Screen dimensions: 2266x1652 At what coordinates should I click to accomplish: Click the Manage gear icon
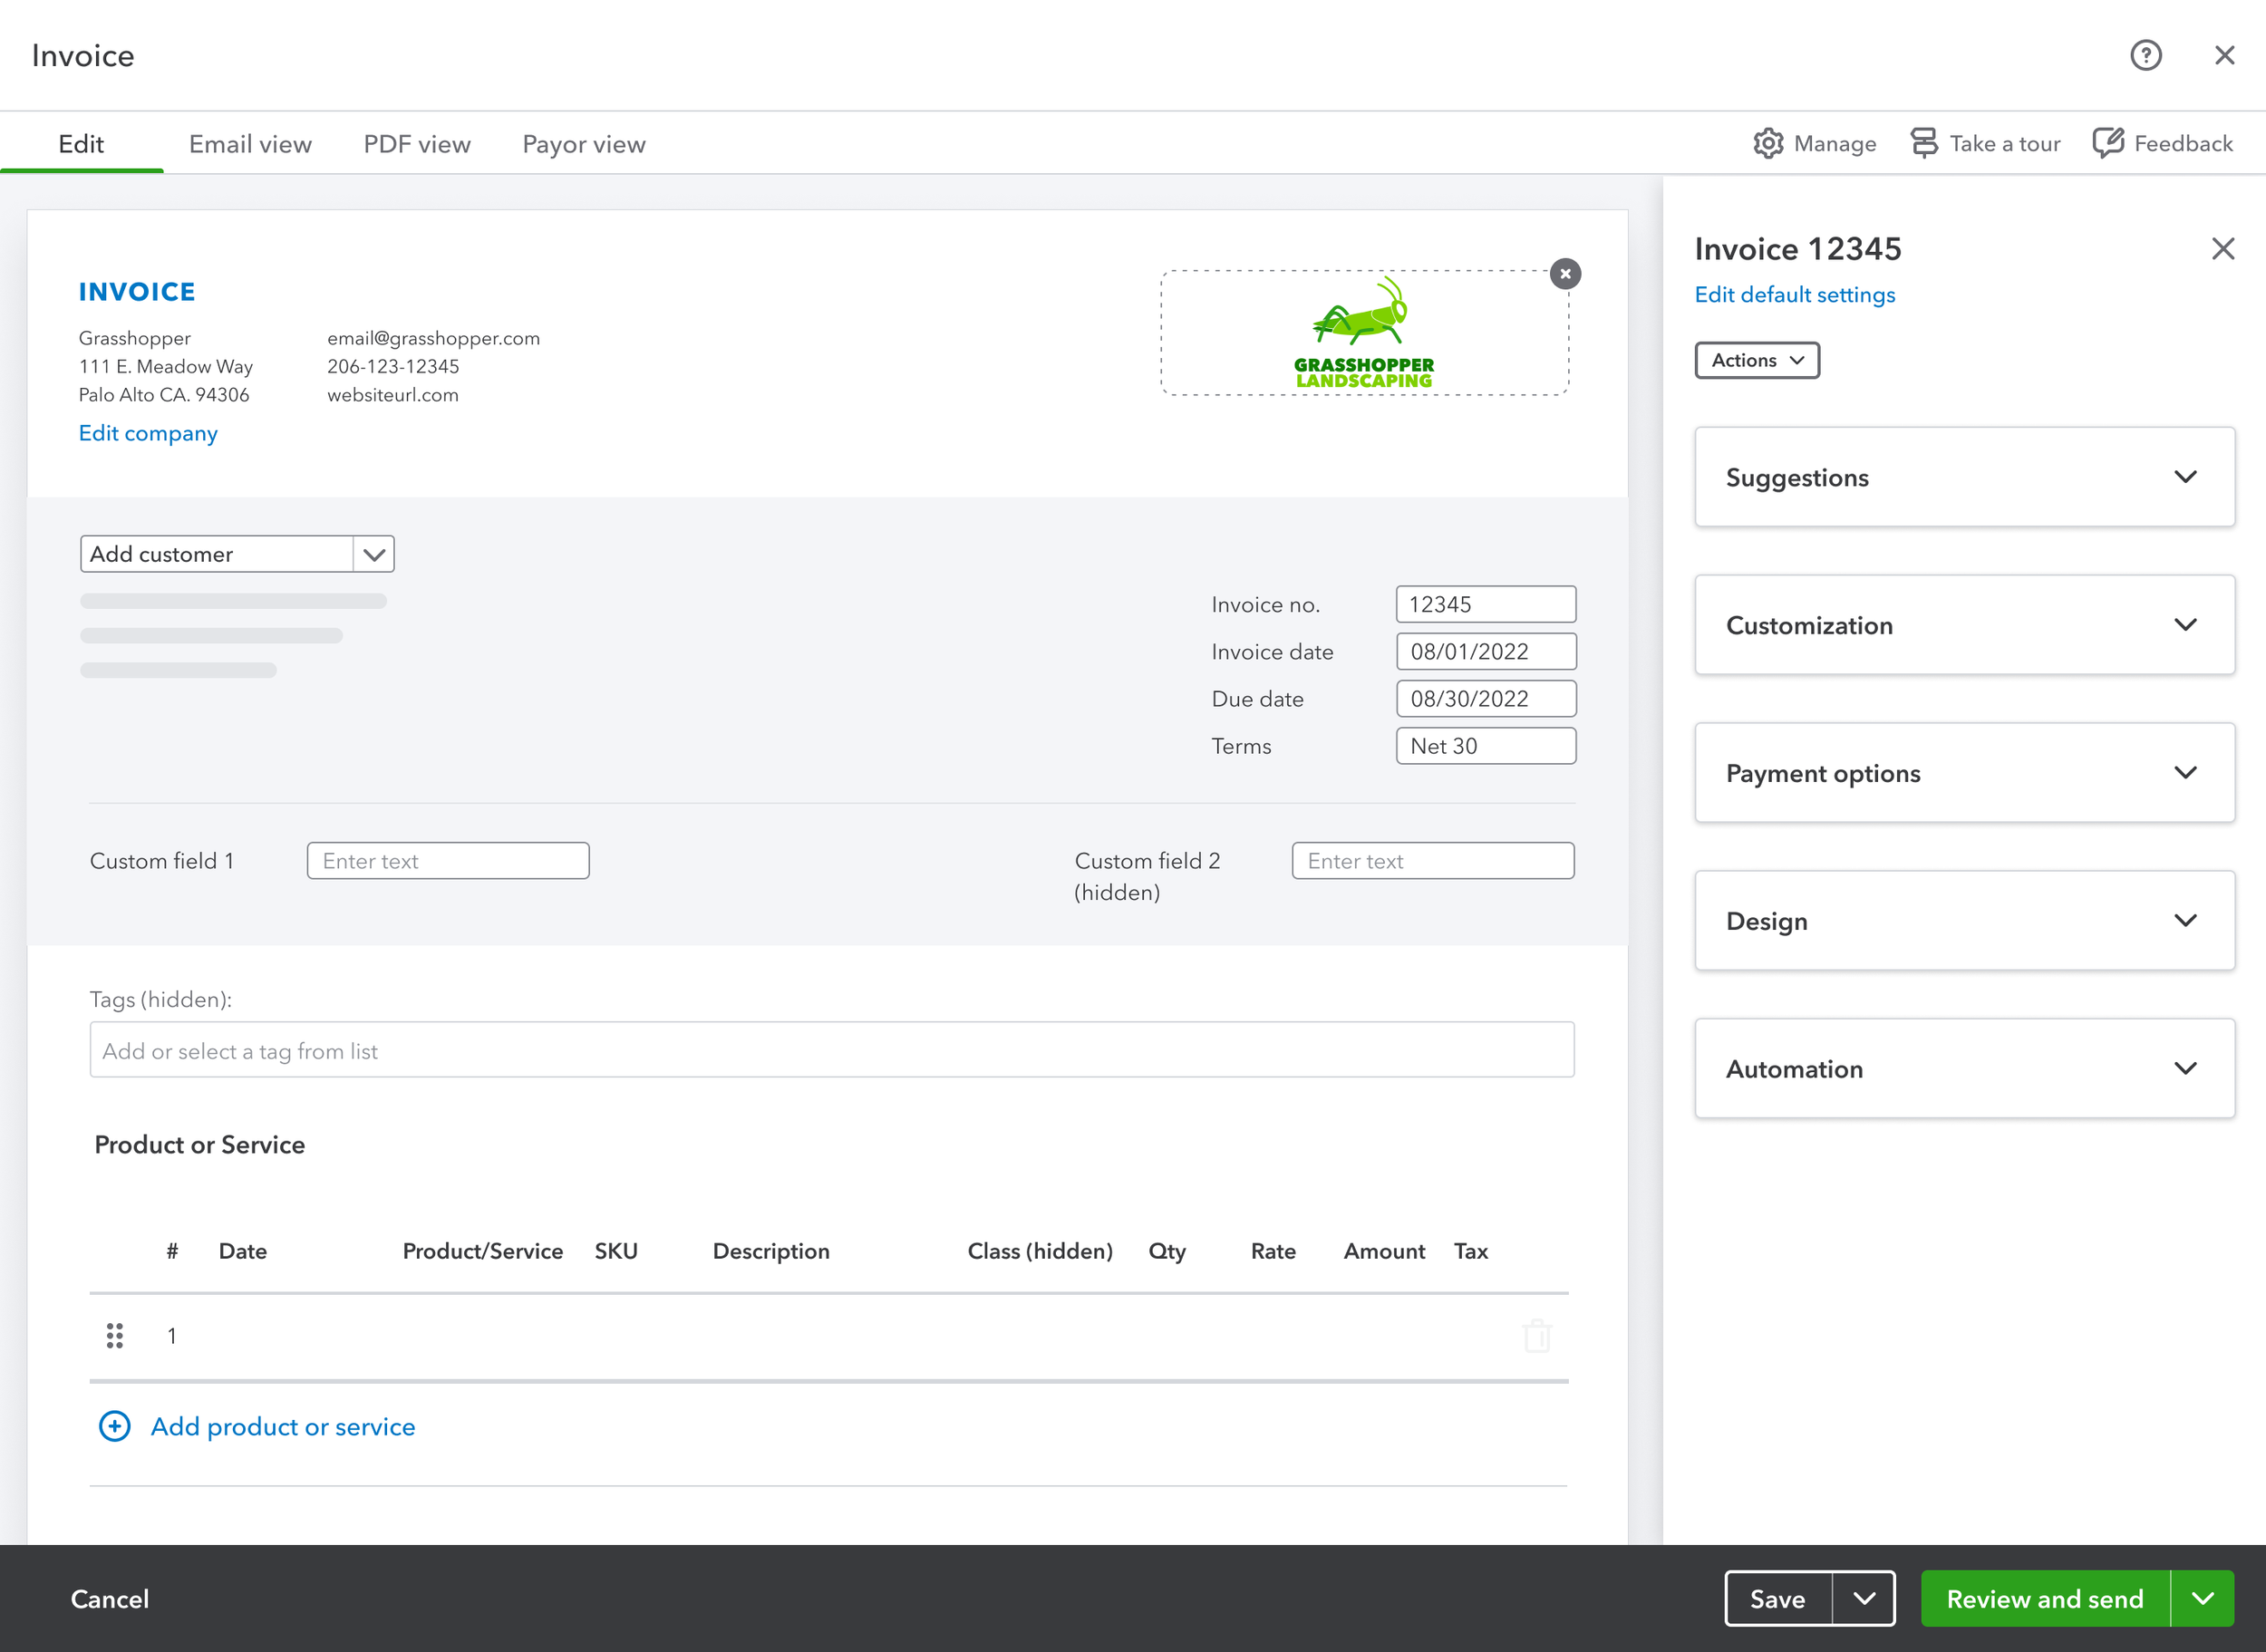click(x=1768, y=144)
